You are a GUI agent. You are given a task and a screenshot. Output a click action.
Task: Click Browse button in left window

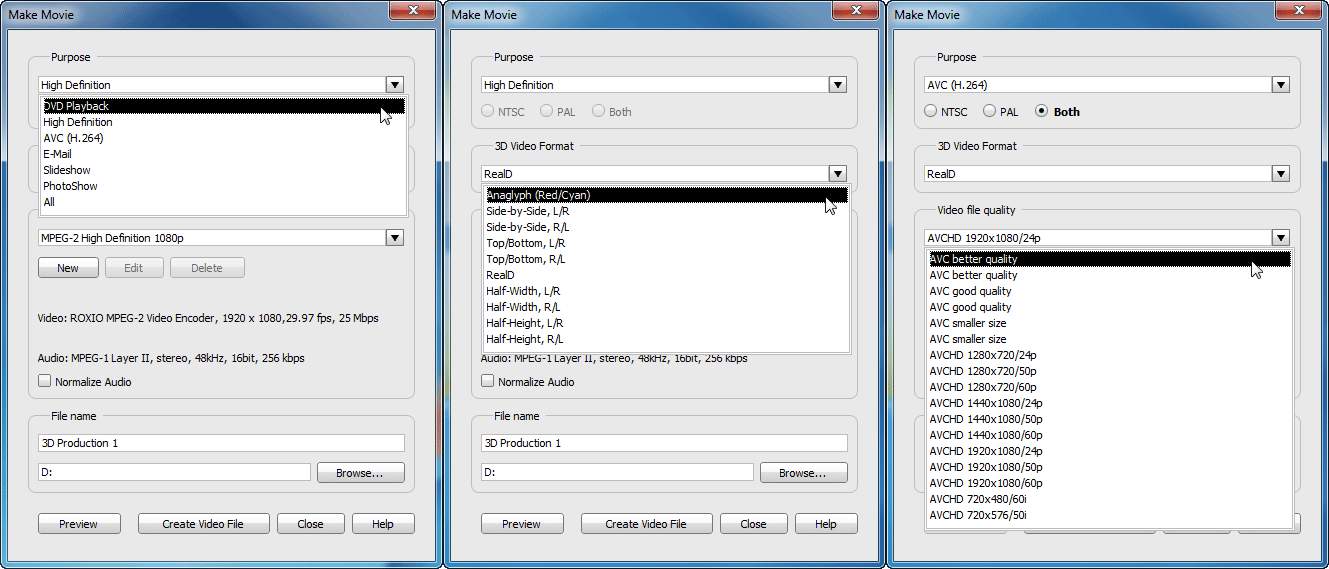coord(361,473)
